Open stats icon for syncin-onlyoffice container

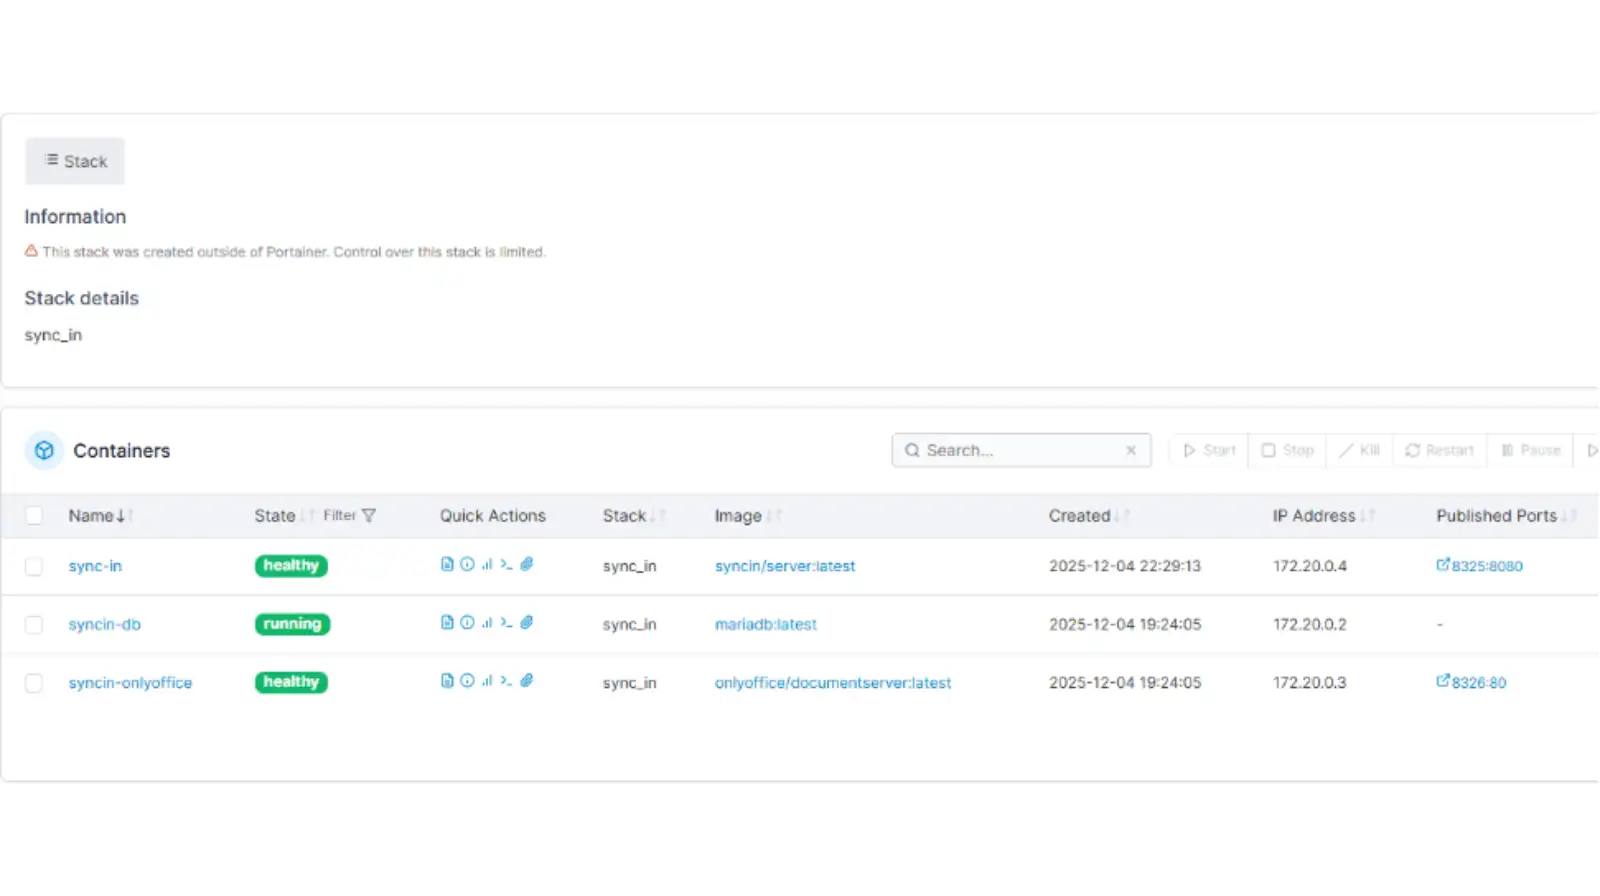(x=487, y=681)
